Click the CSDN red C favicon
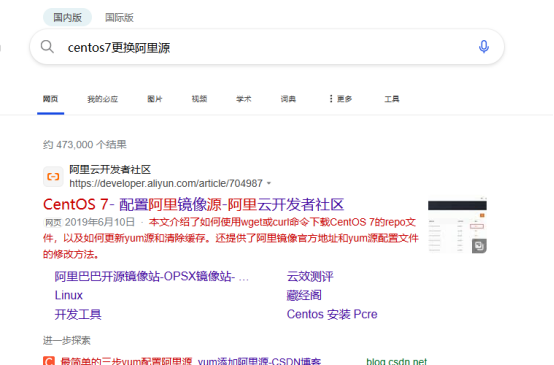Screen dimensions: 554x365 pyautogui.click(x=49, y=361)
